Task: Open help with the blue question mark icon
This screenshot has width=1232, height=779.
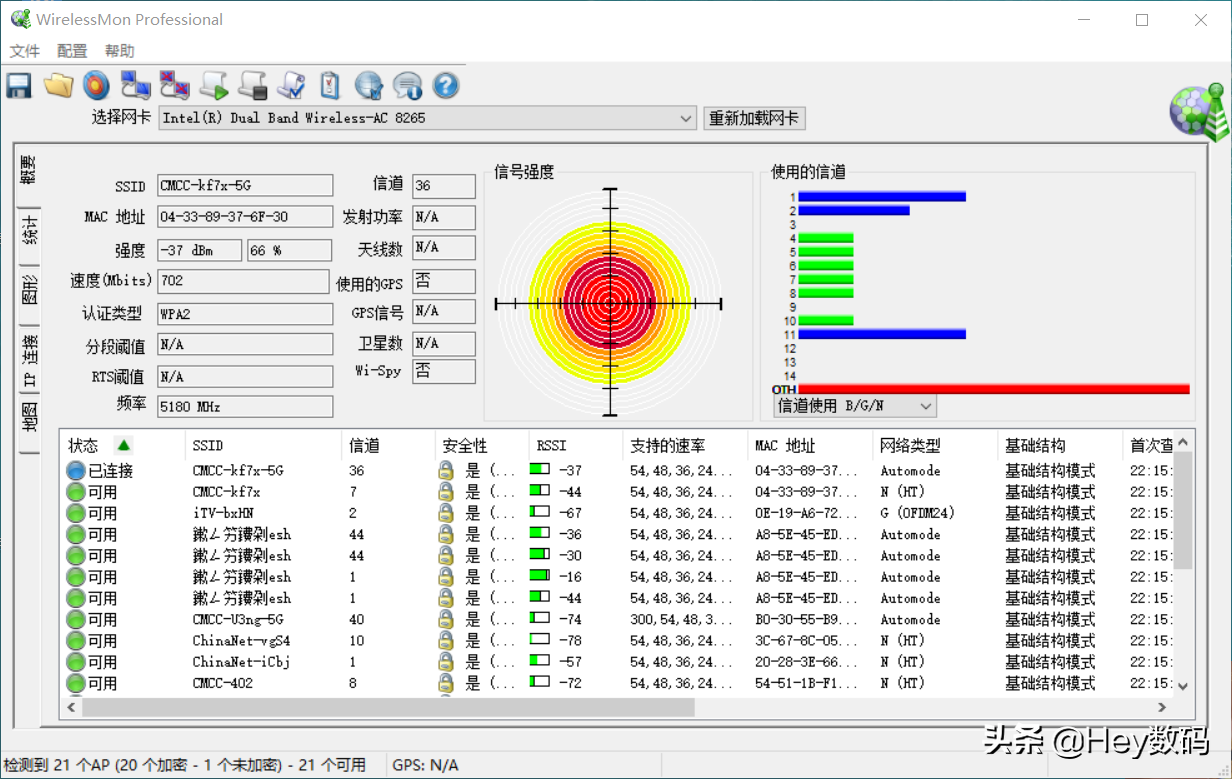Action: [x=446, y=86]
